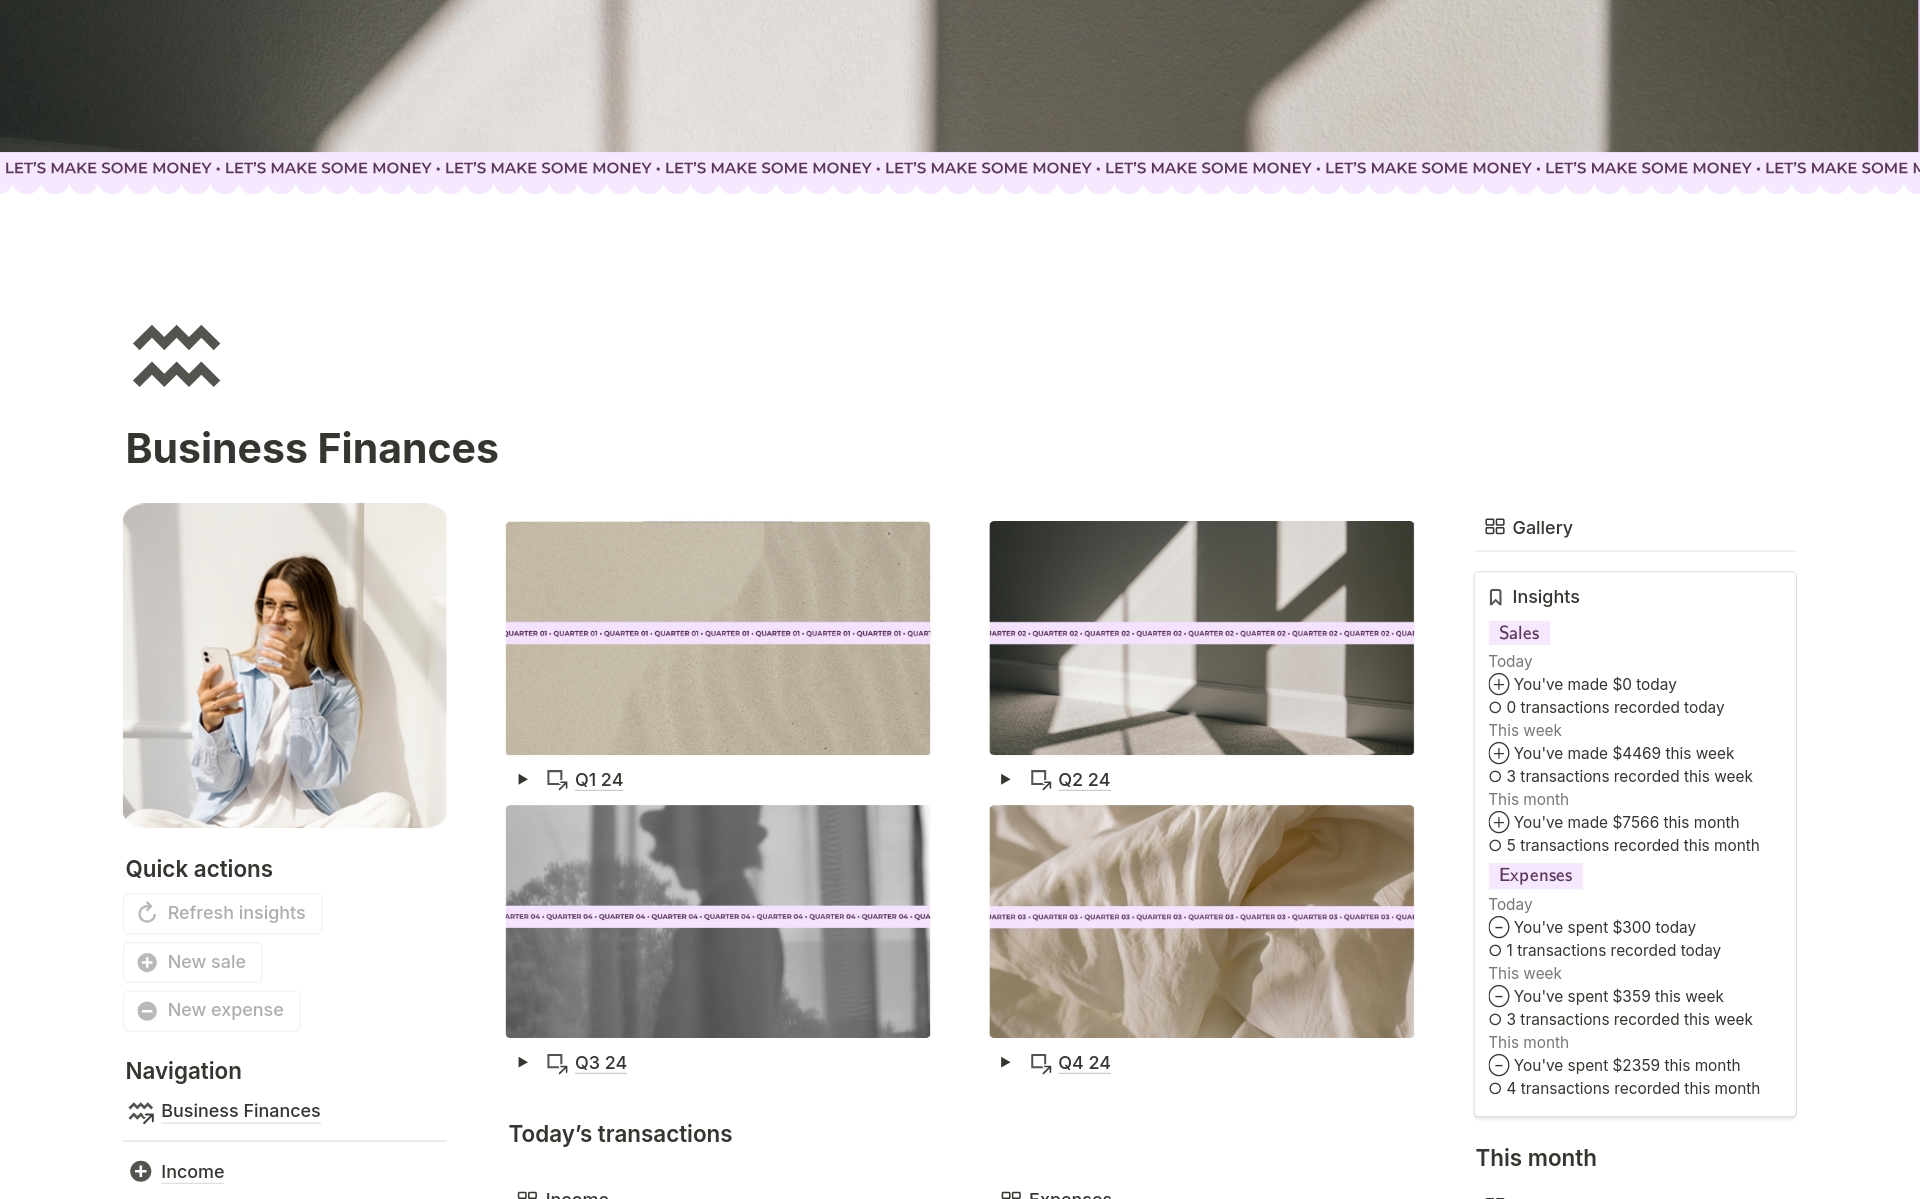Screen dimensions: 1920x1199
Task: Click the Business Finances navigation wave icon
Action: point(141,1111)
